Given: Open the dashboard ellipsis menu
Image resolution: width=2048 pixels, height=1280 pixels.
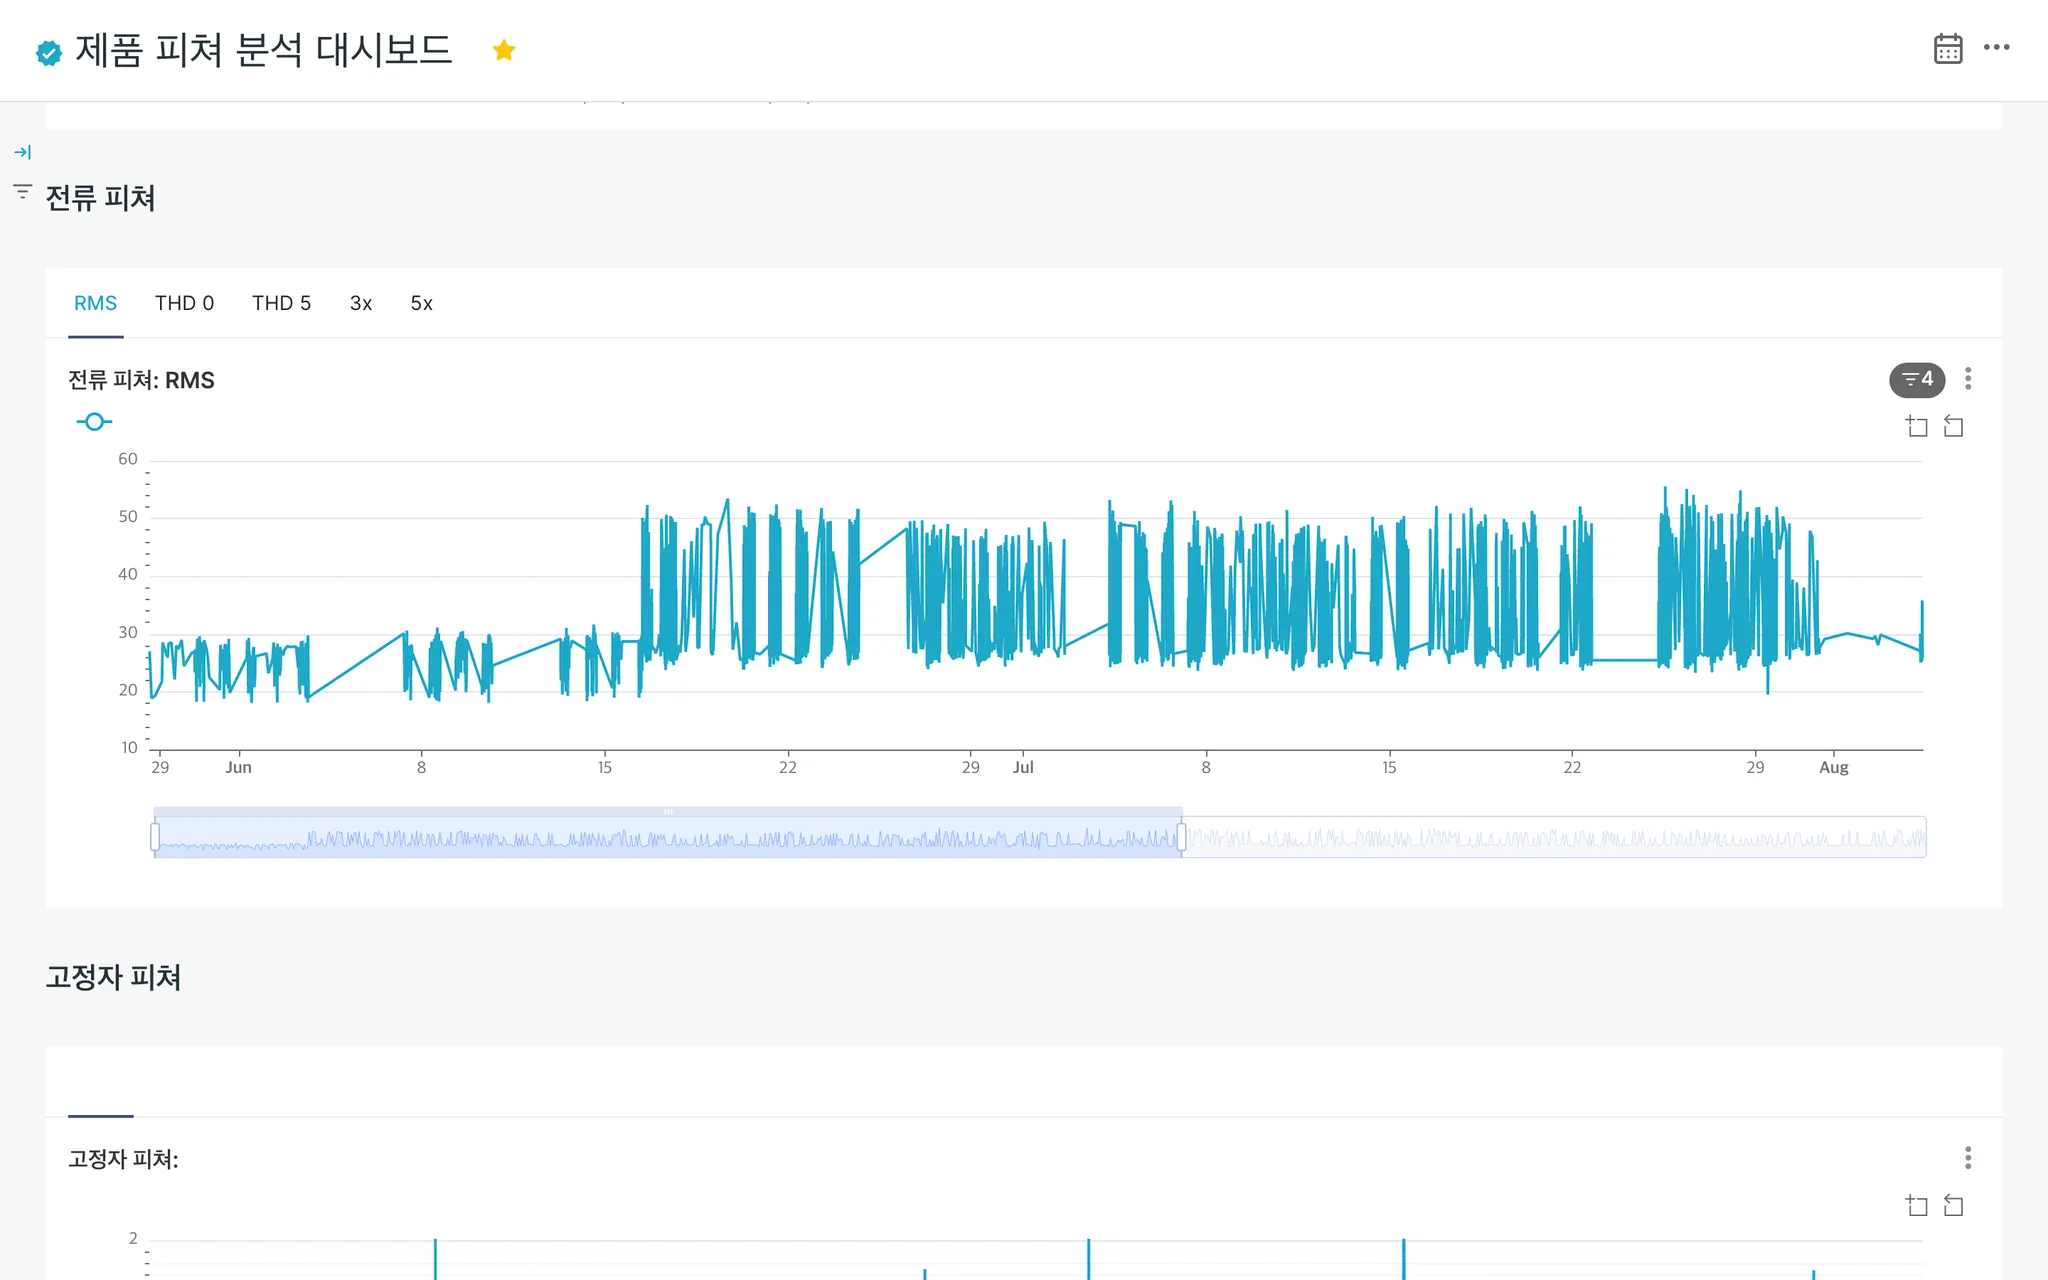Looking at the screenshot, I should point(1996,47).
